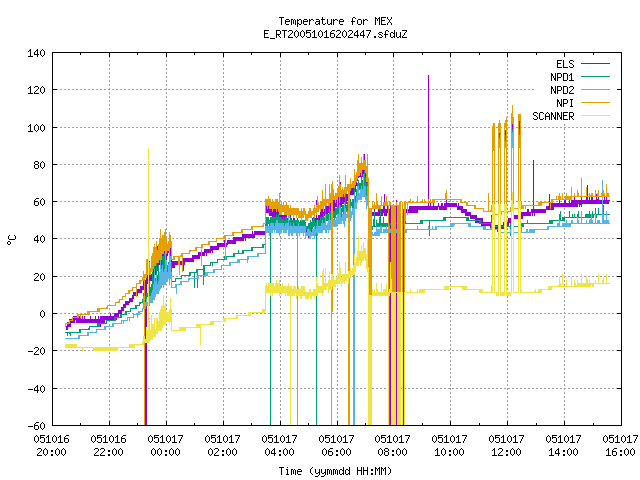Click the 051017 16:00 x-axis label
Screen dimensions: 640x480
coord(620,445)
